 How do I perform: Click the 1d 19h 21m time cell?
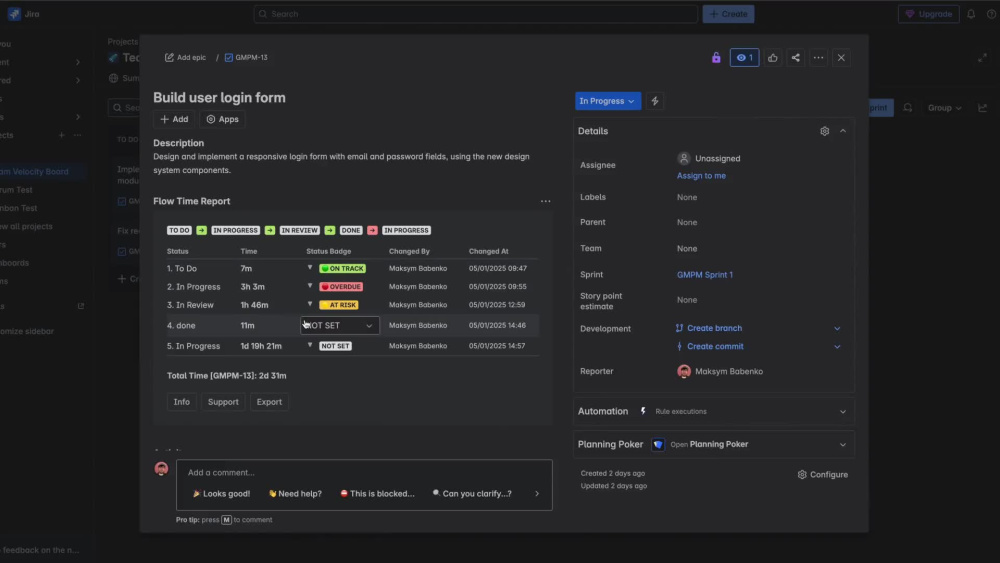tap(261, 346)
